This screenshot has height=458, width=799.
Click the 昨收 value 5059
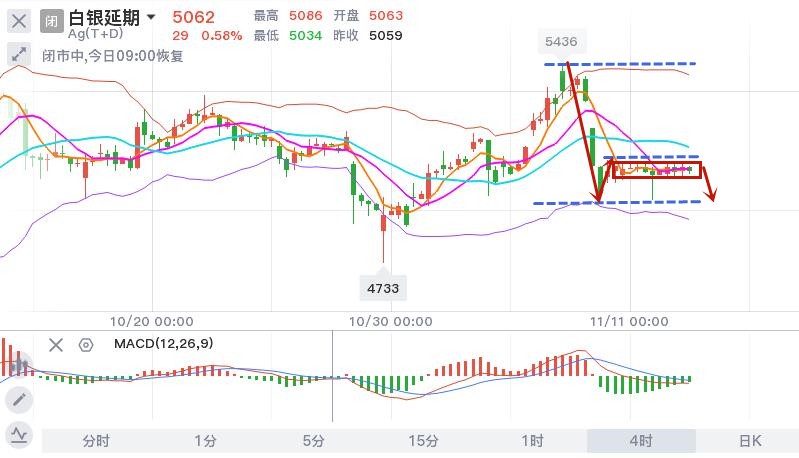coord(386,36)
